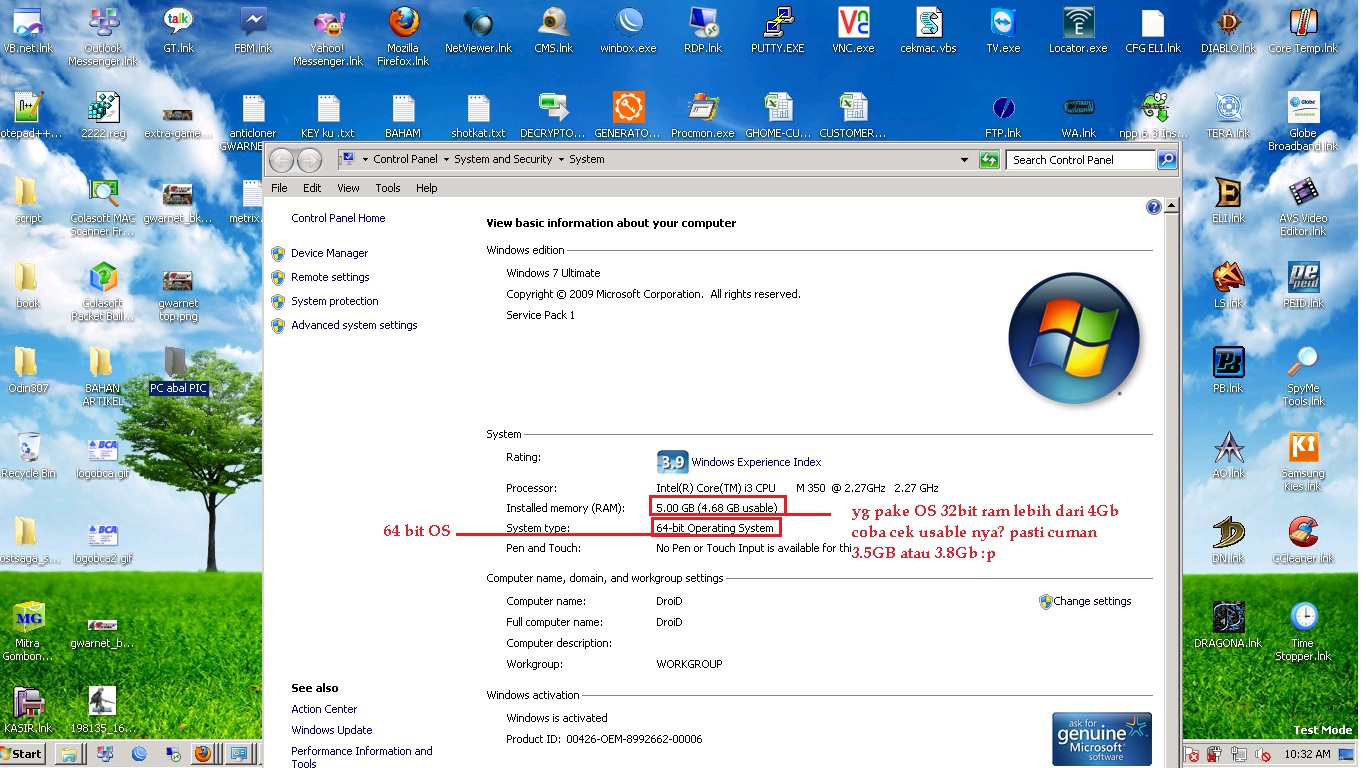
Task: Open the File menu
Action: [280, 188]
